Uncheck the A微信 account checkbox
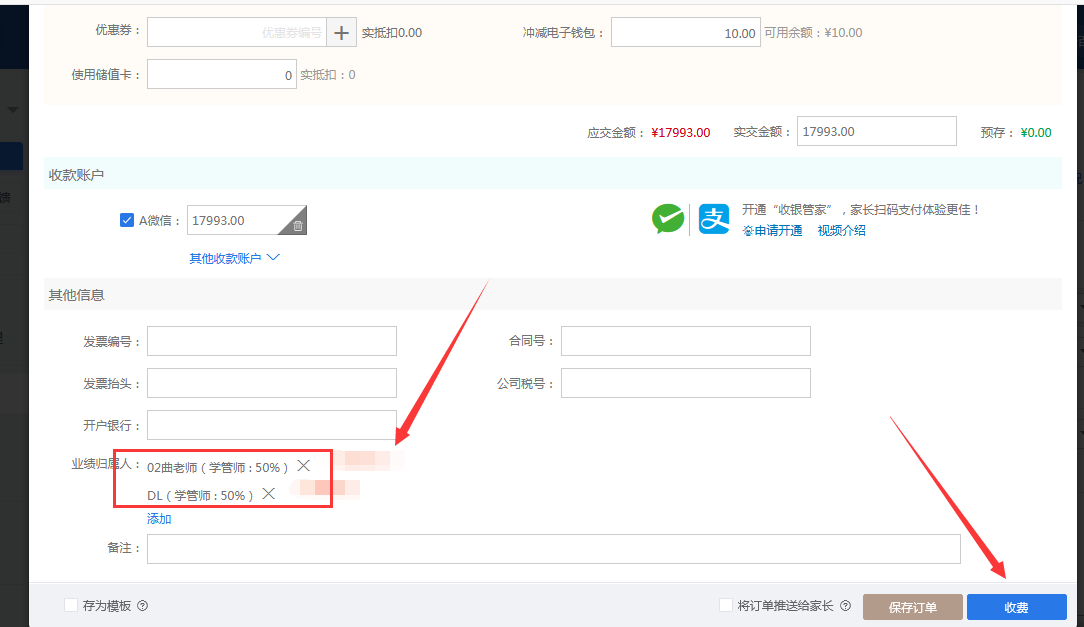Image resolution: width=1084 pixels, height=627 pixels. [127, 220]
